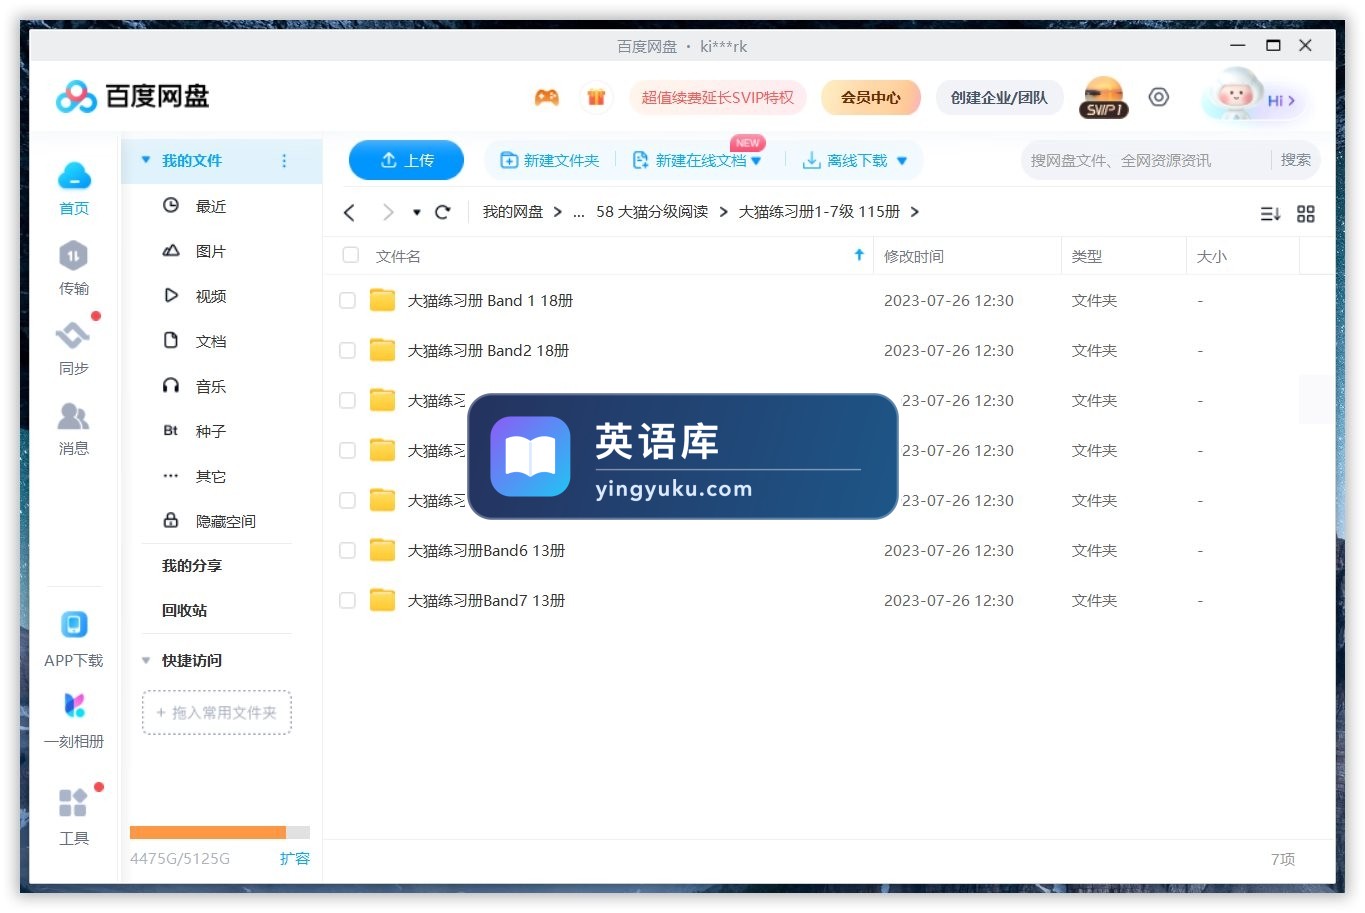Screen dimensions: 1365x913
Task: Click 修改时间 column header
Action: point(914,256)
